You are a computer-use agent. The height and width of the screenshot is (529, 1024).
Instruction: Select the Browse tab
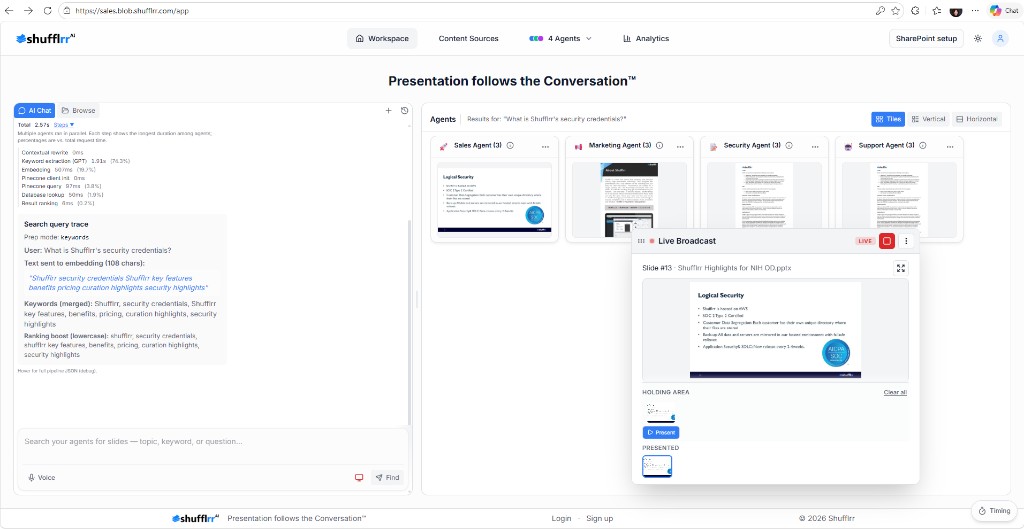pos(78,110)
